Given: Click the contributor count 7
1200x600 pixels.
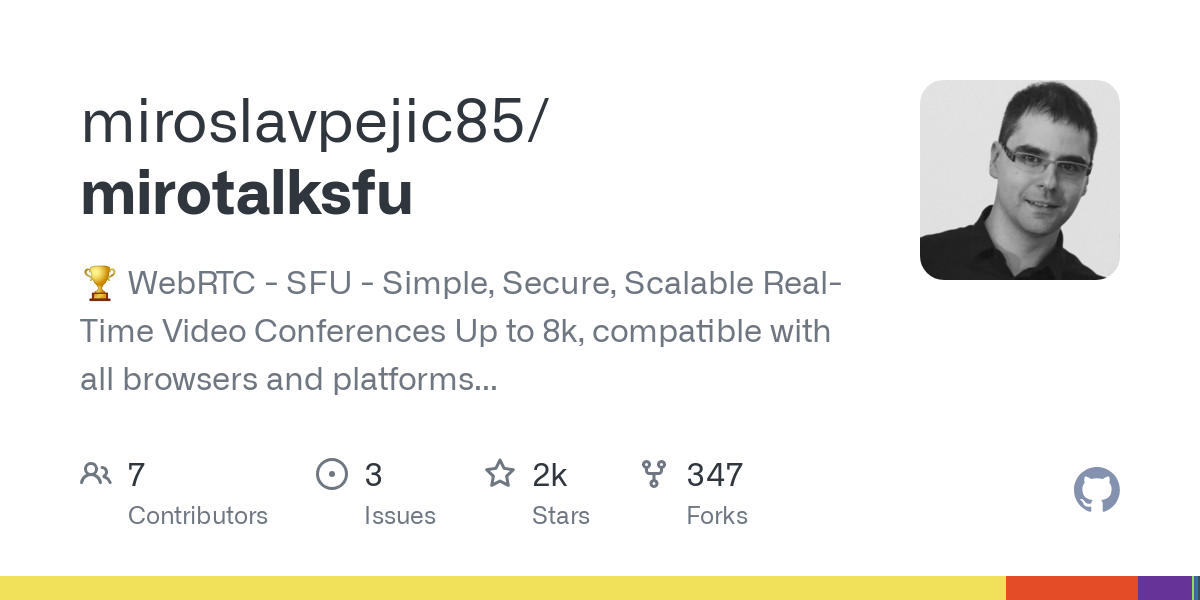Looking at the screenshot, I should (x=137, y=474).
